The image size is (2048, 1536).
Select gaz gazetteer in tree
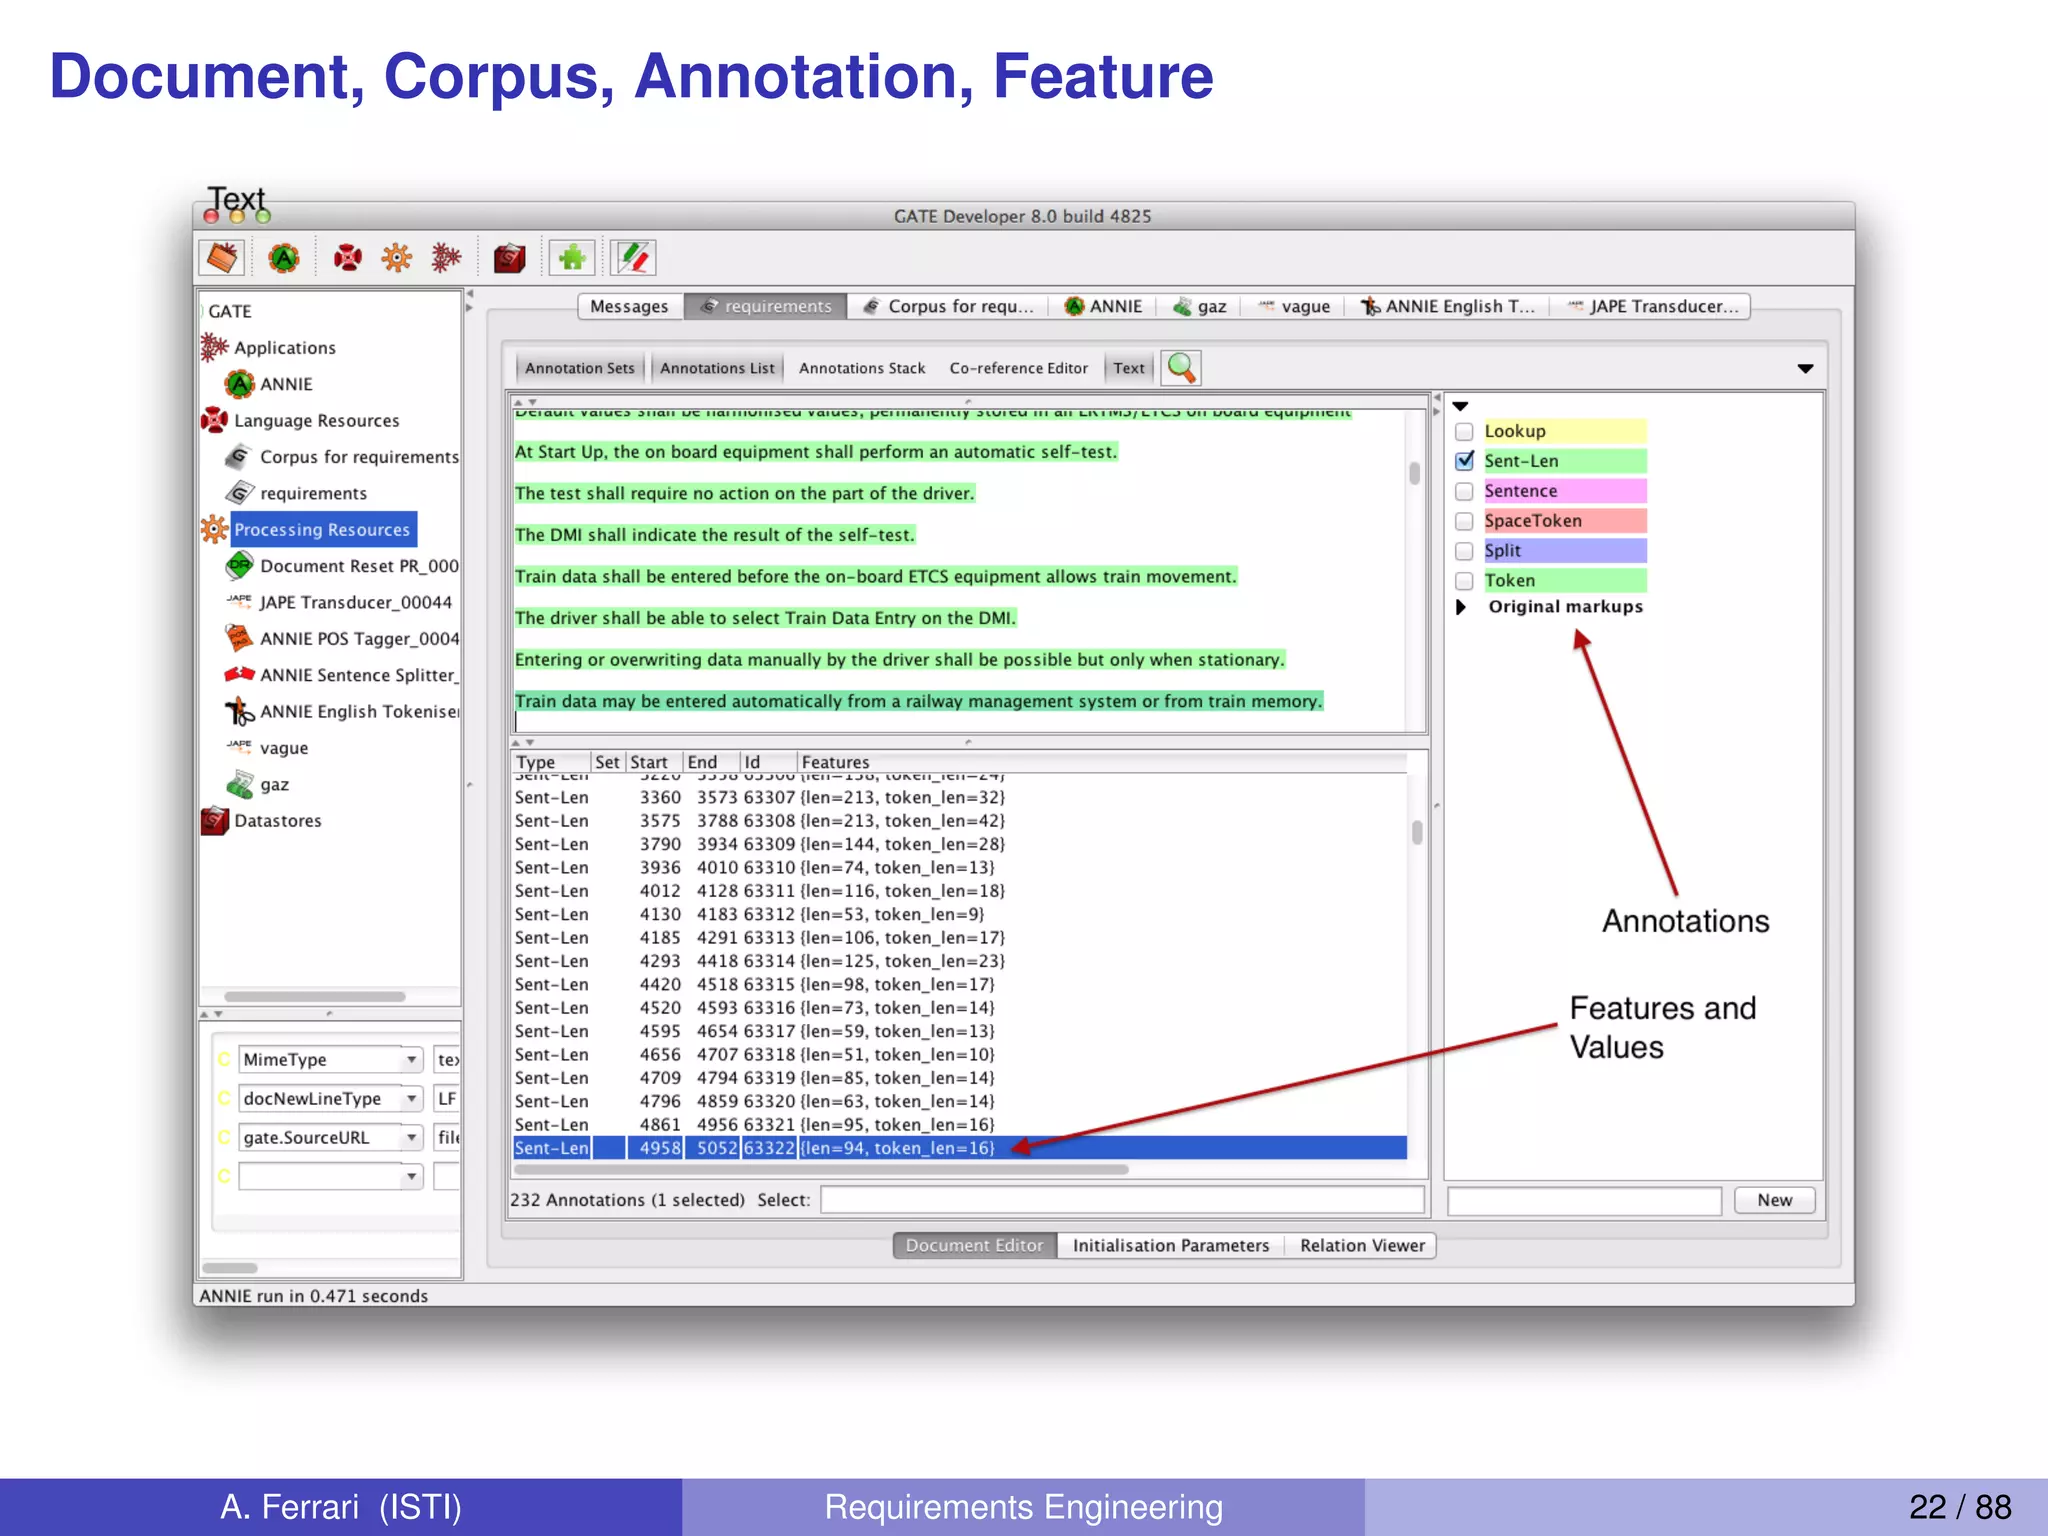tap(274, 784)
